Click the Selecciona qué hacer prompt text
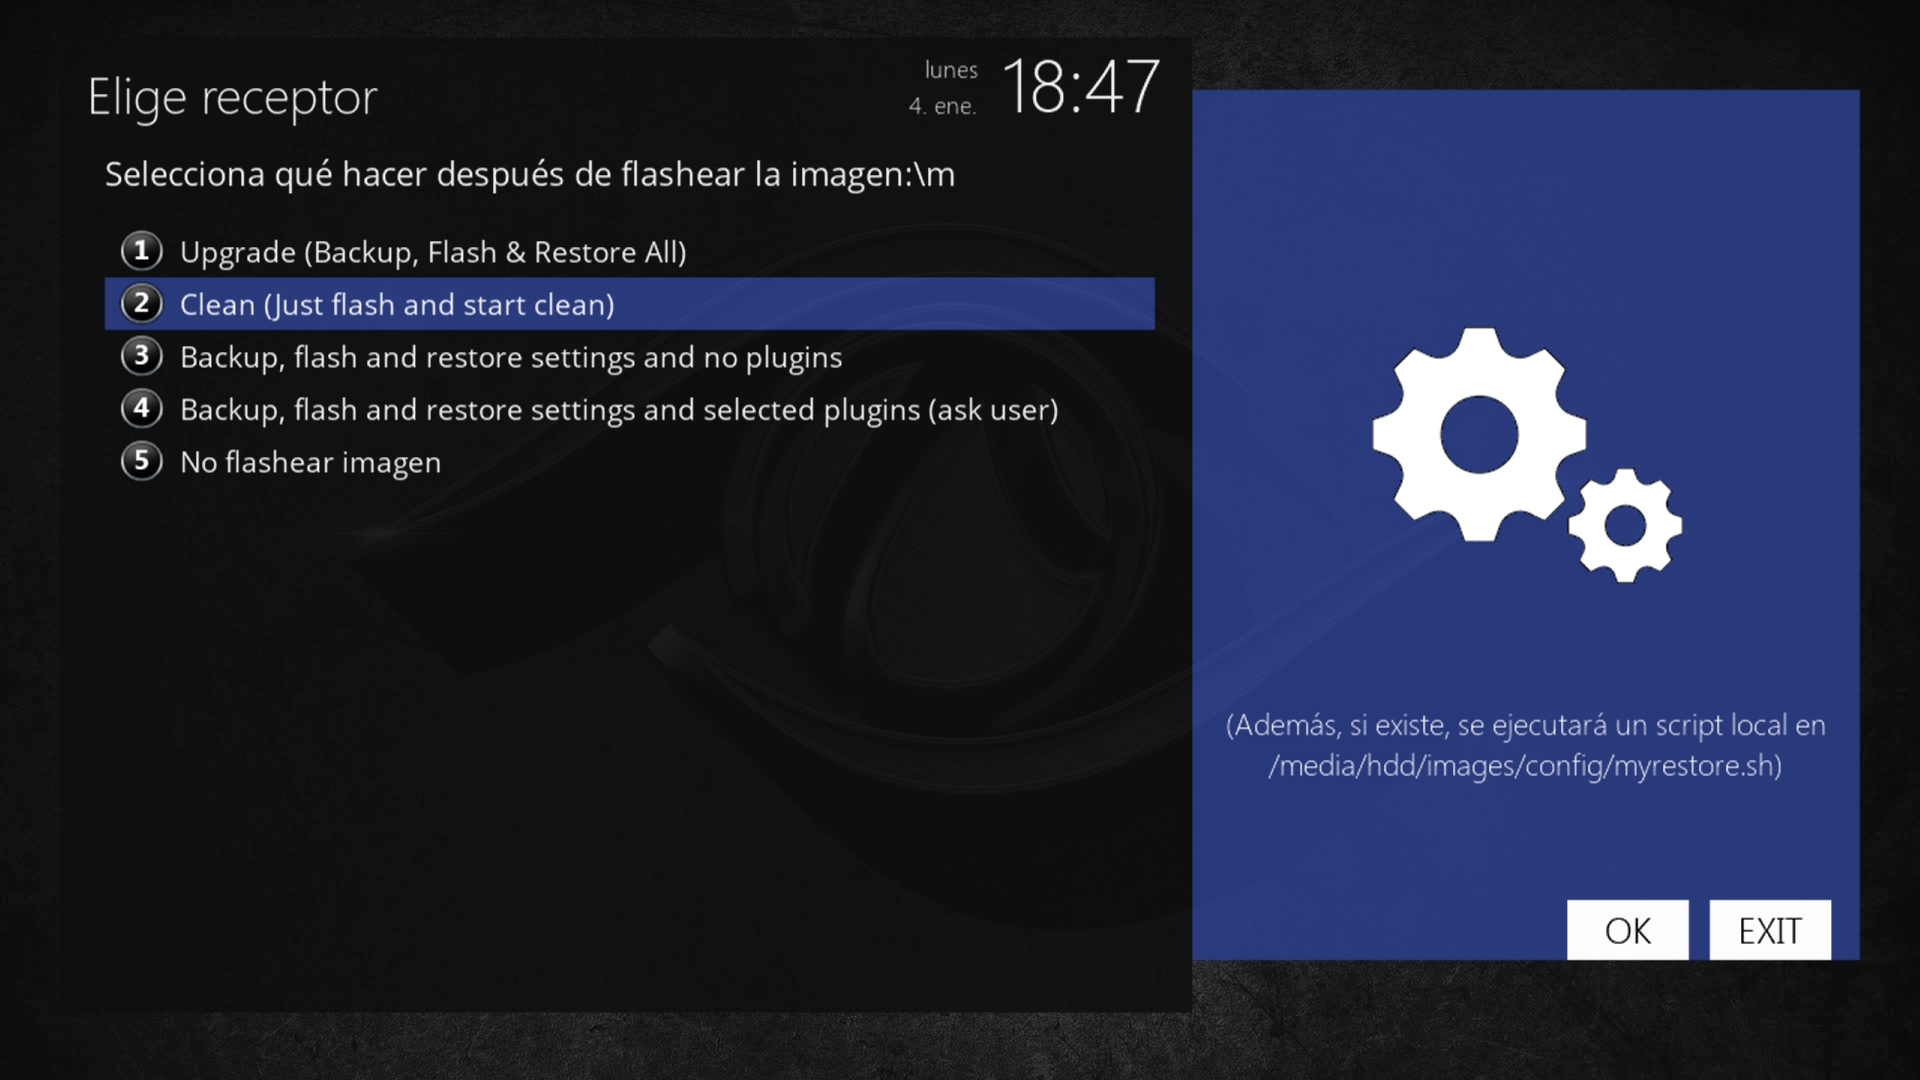This screenshot has height=1080, width=1920. tap(530, 175)
